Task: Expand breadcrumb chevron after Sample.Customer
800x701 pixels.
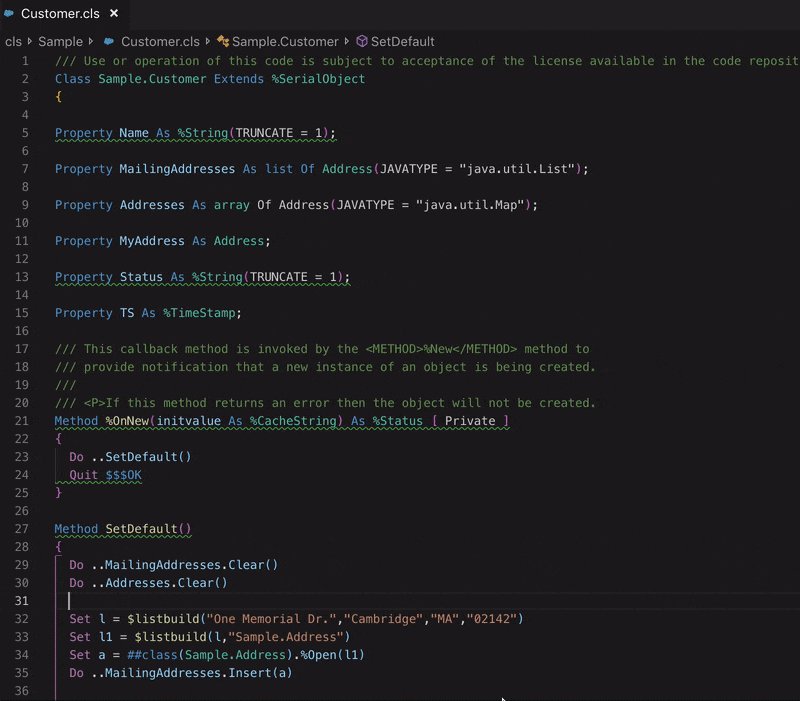Action: [346, 41]
